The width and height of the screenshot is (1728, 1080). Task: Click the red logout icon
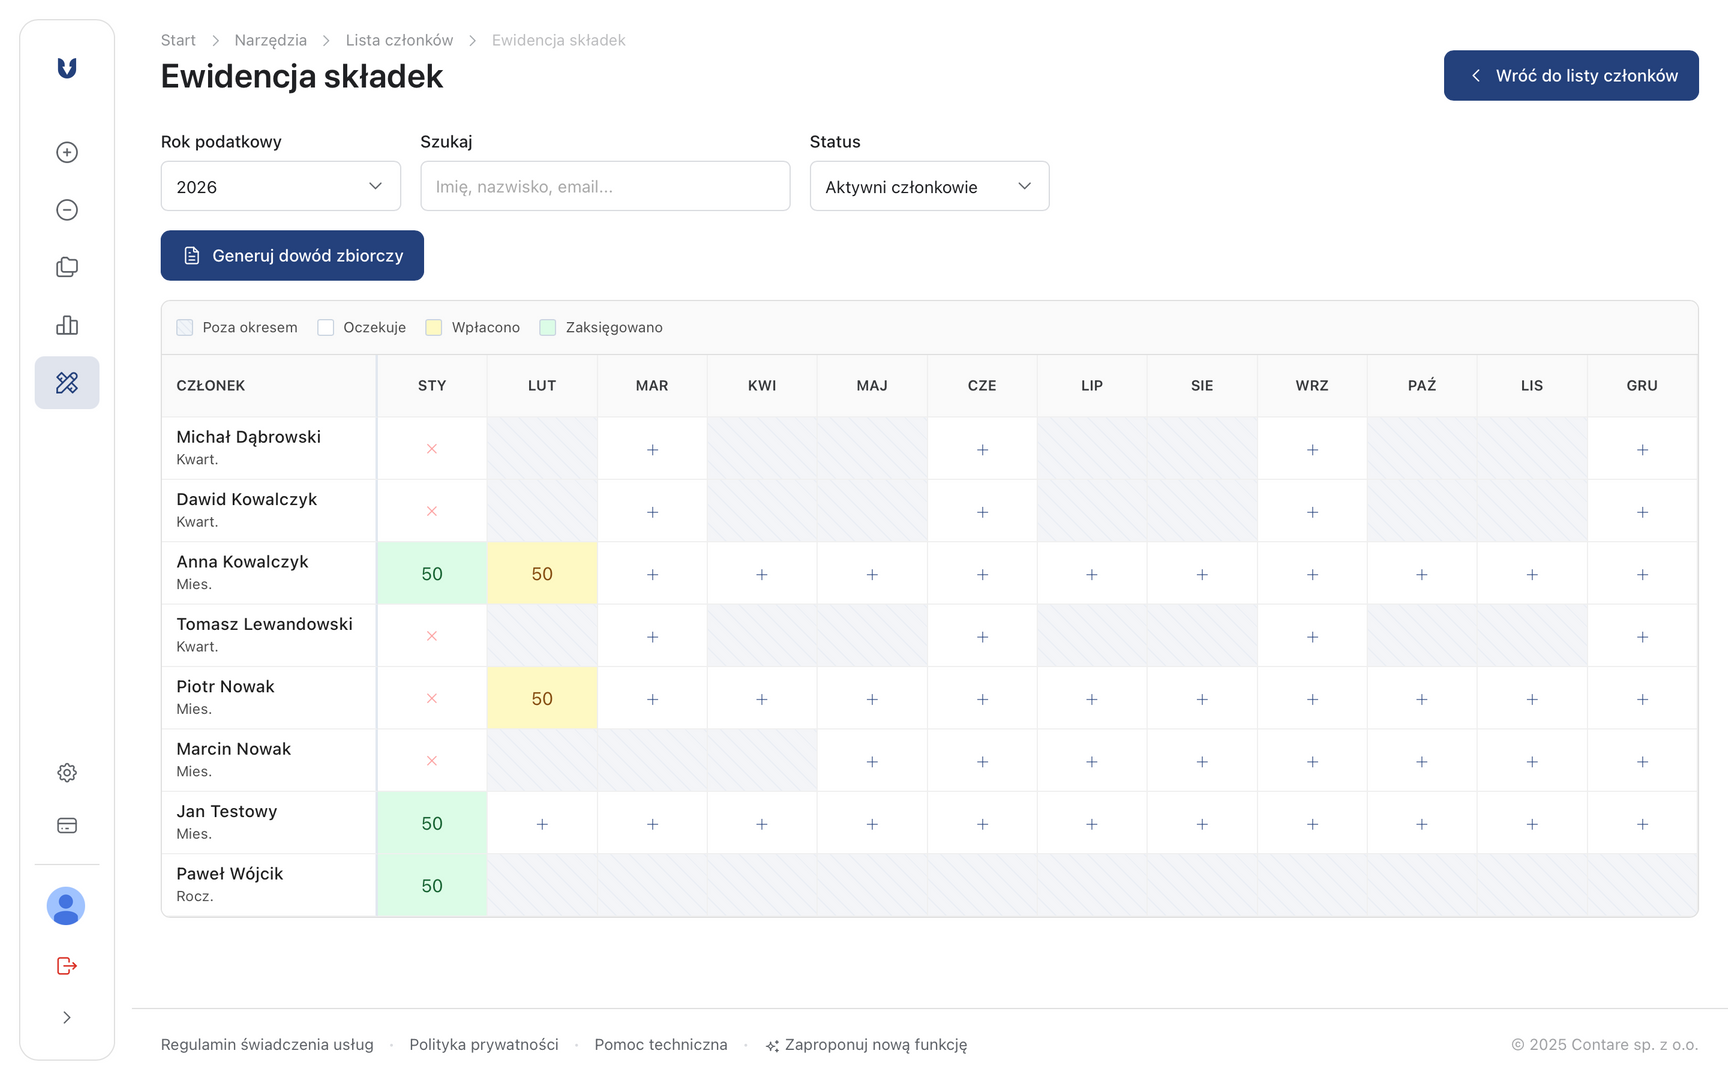(x=67, y=966)
